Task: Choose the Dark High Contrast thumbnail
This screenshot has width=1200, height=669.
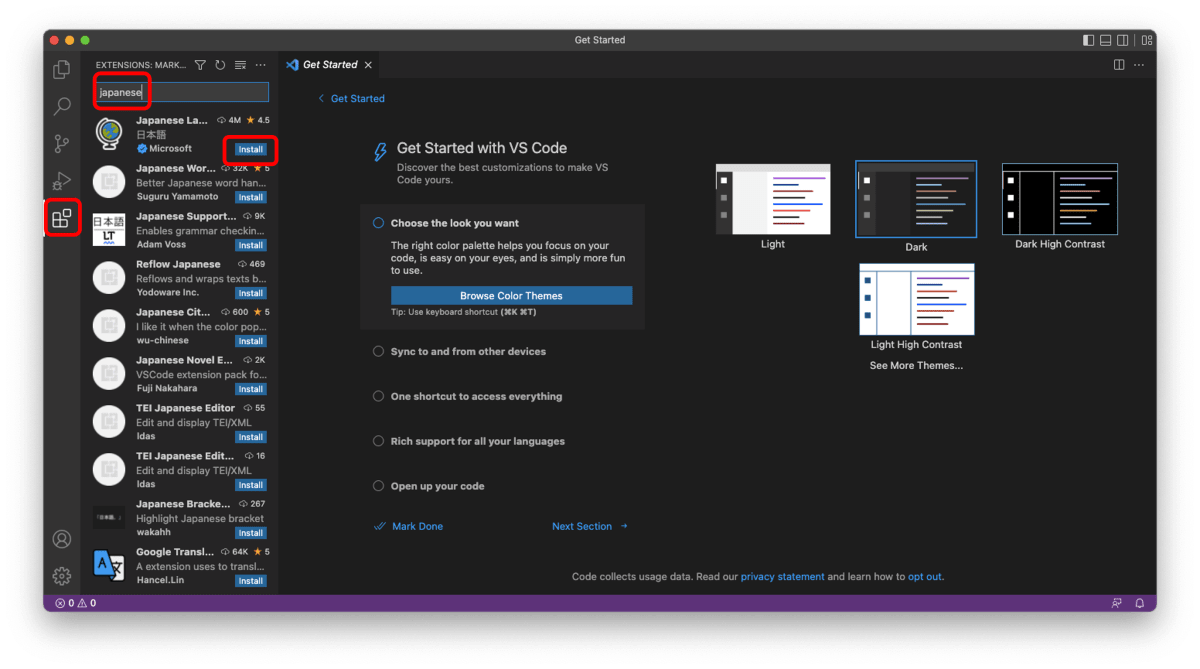Action: (x=1060, y=200)
